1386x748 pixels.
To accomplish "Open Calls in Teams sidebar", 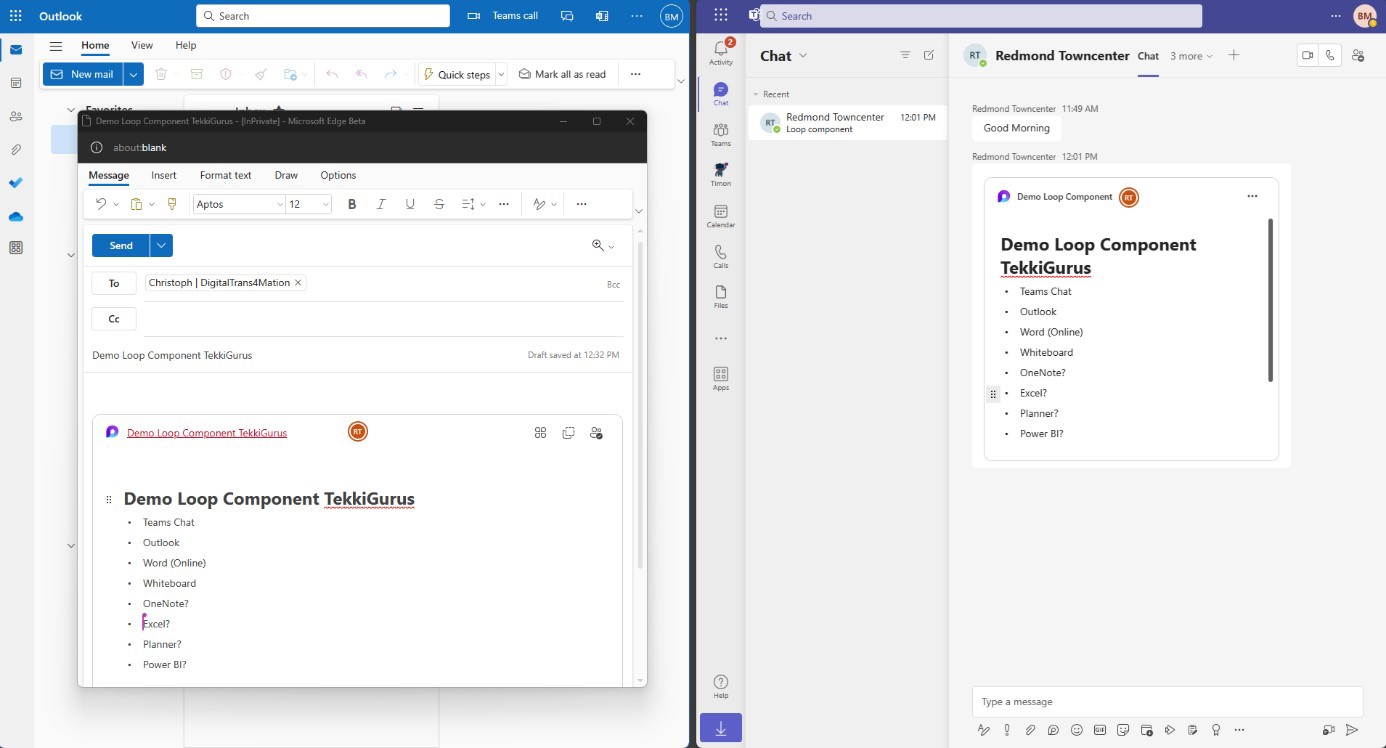I will click(x=721, y=257).
